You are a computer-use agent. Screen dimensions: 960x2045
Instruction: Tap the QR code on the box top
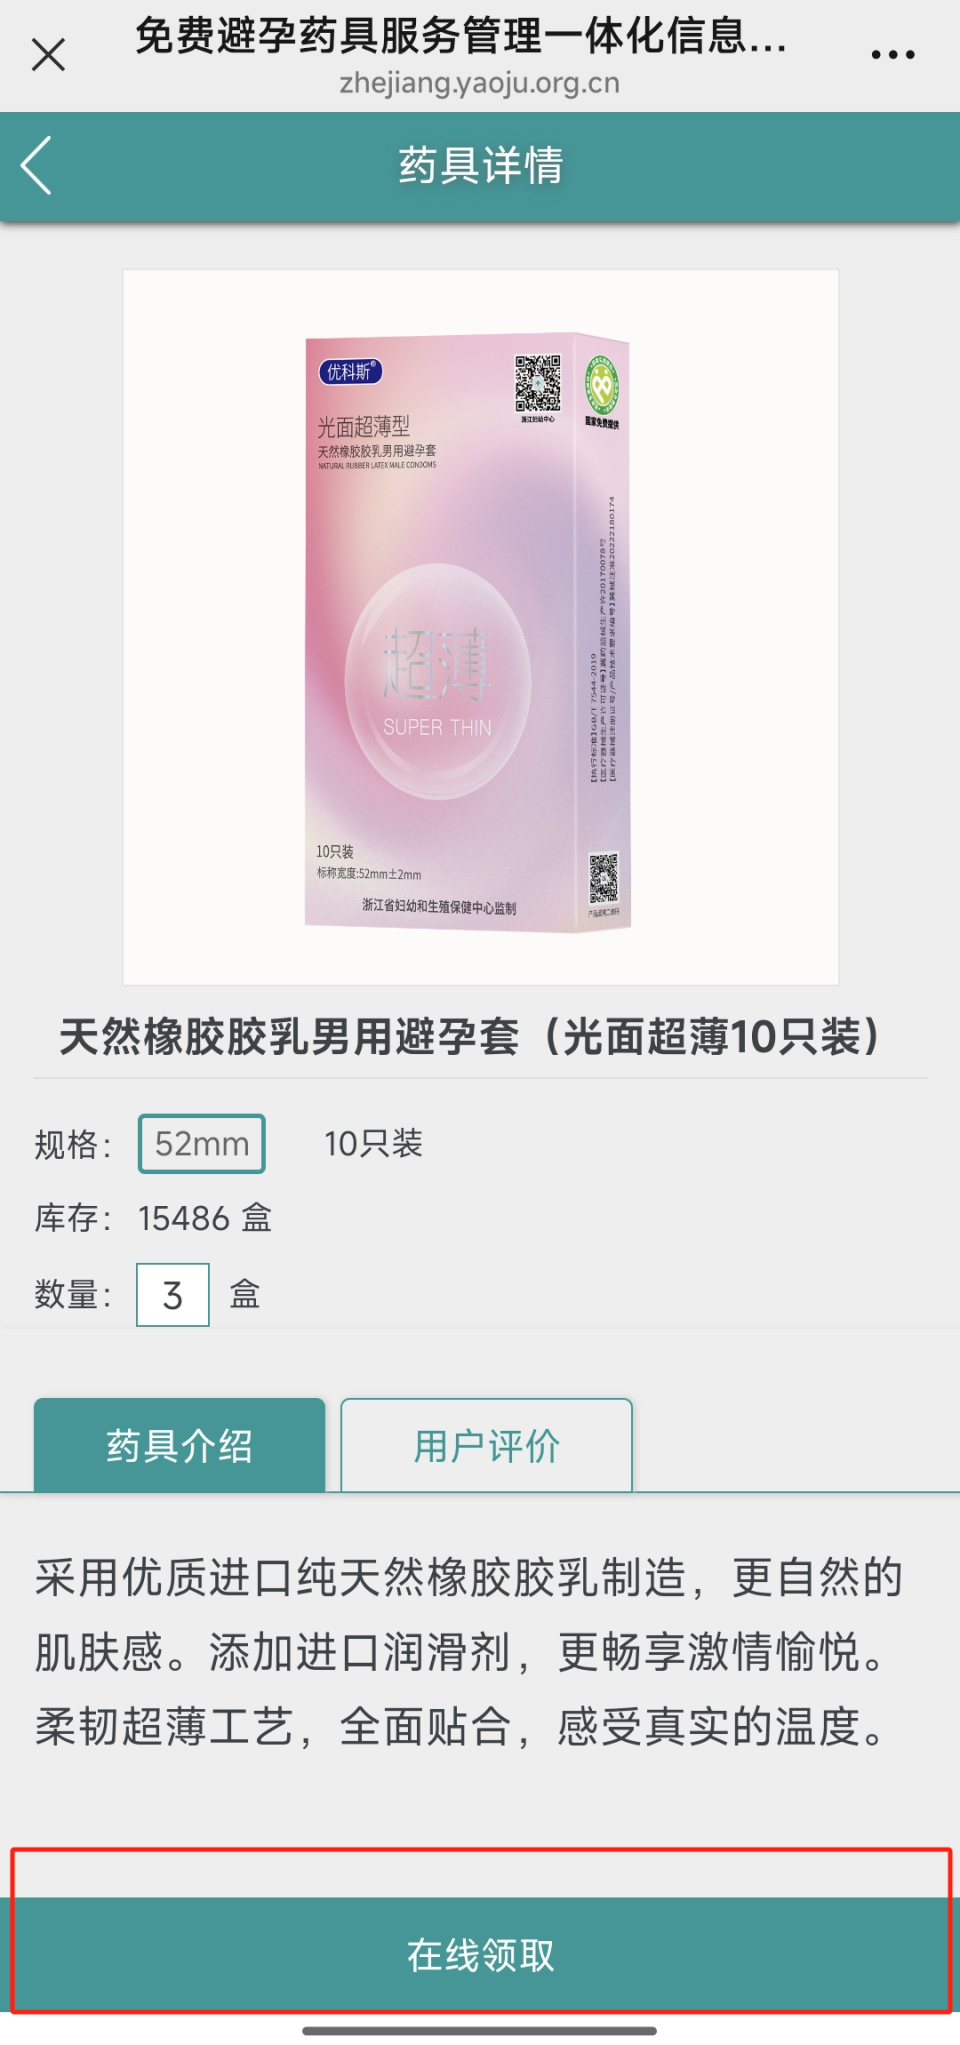click(538, 383)
